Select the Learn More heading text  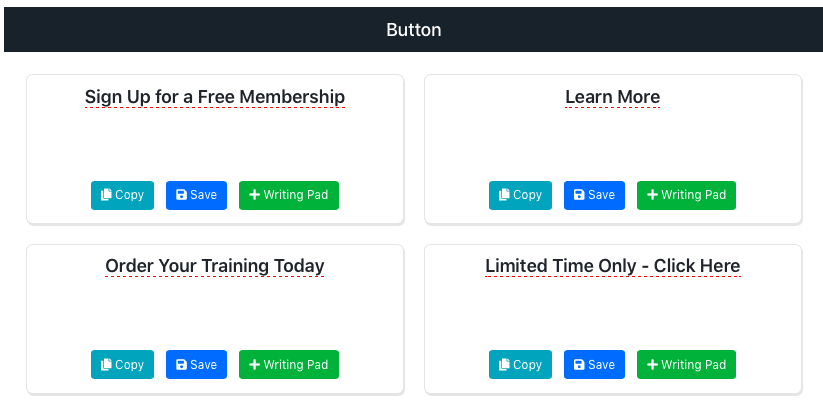(613, 97)
